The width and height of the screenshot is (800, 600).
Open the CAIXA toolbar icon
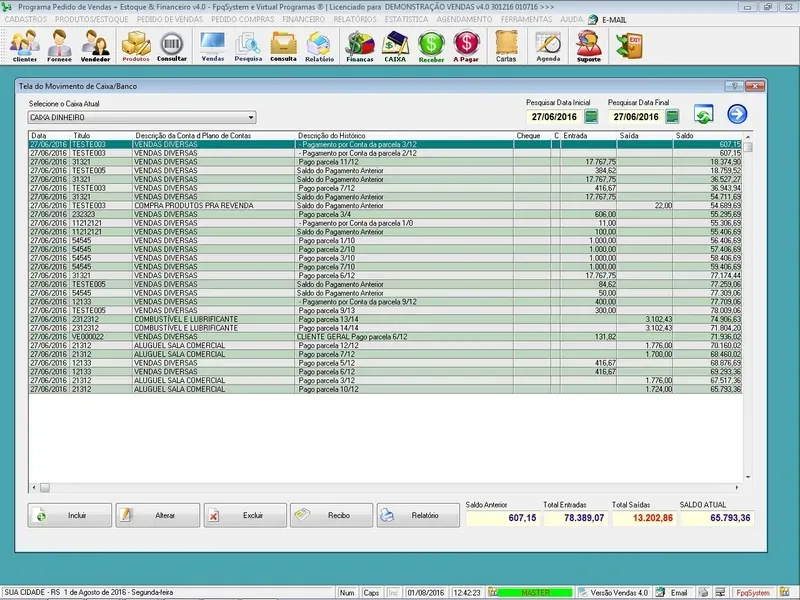(x=396, y=45)
